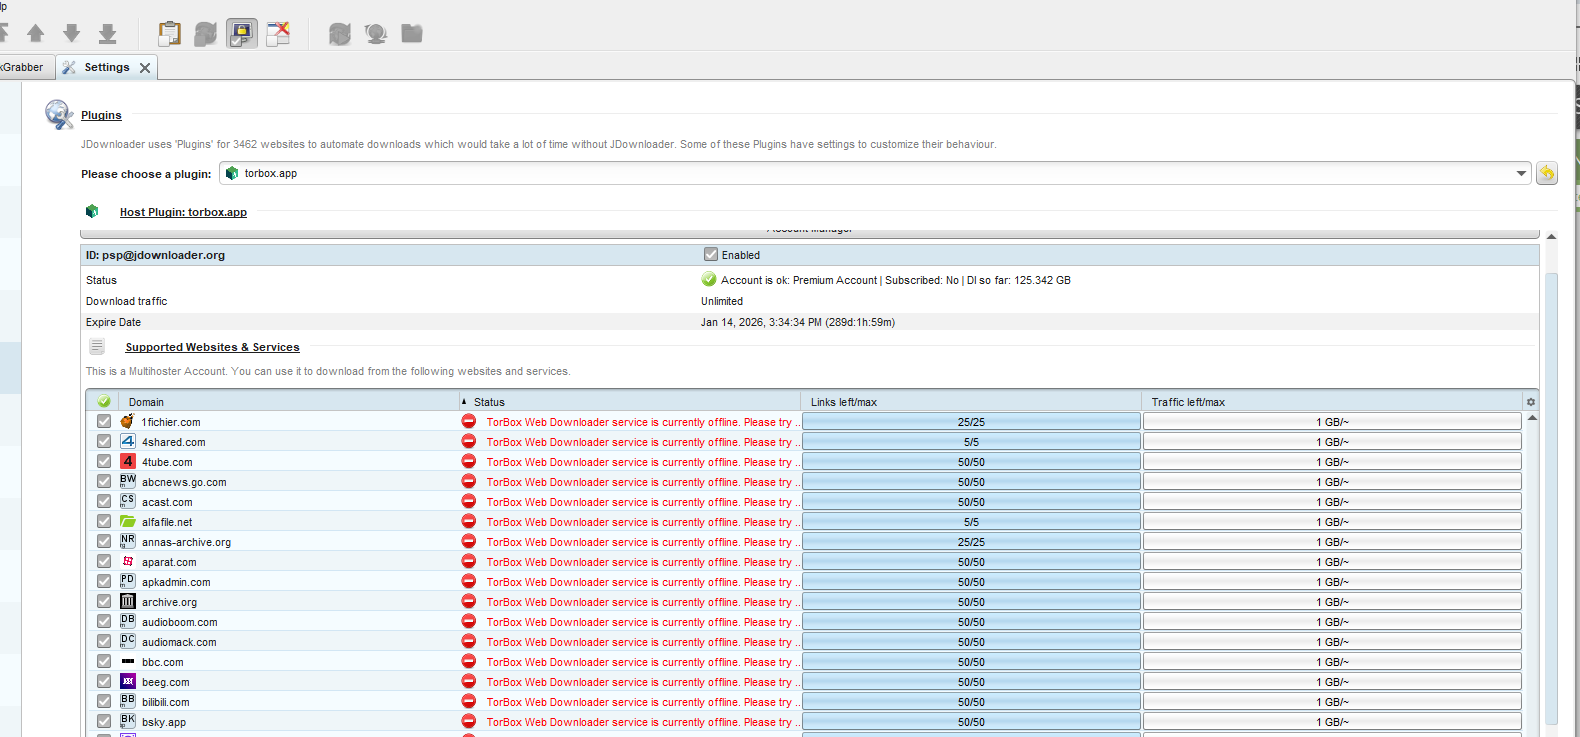Click the 5/5 links bar for alfafile.net
The image size is (1580, 737).
coord(971,522)
